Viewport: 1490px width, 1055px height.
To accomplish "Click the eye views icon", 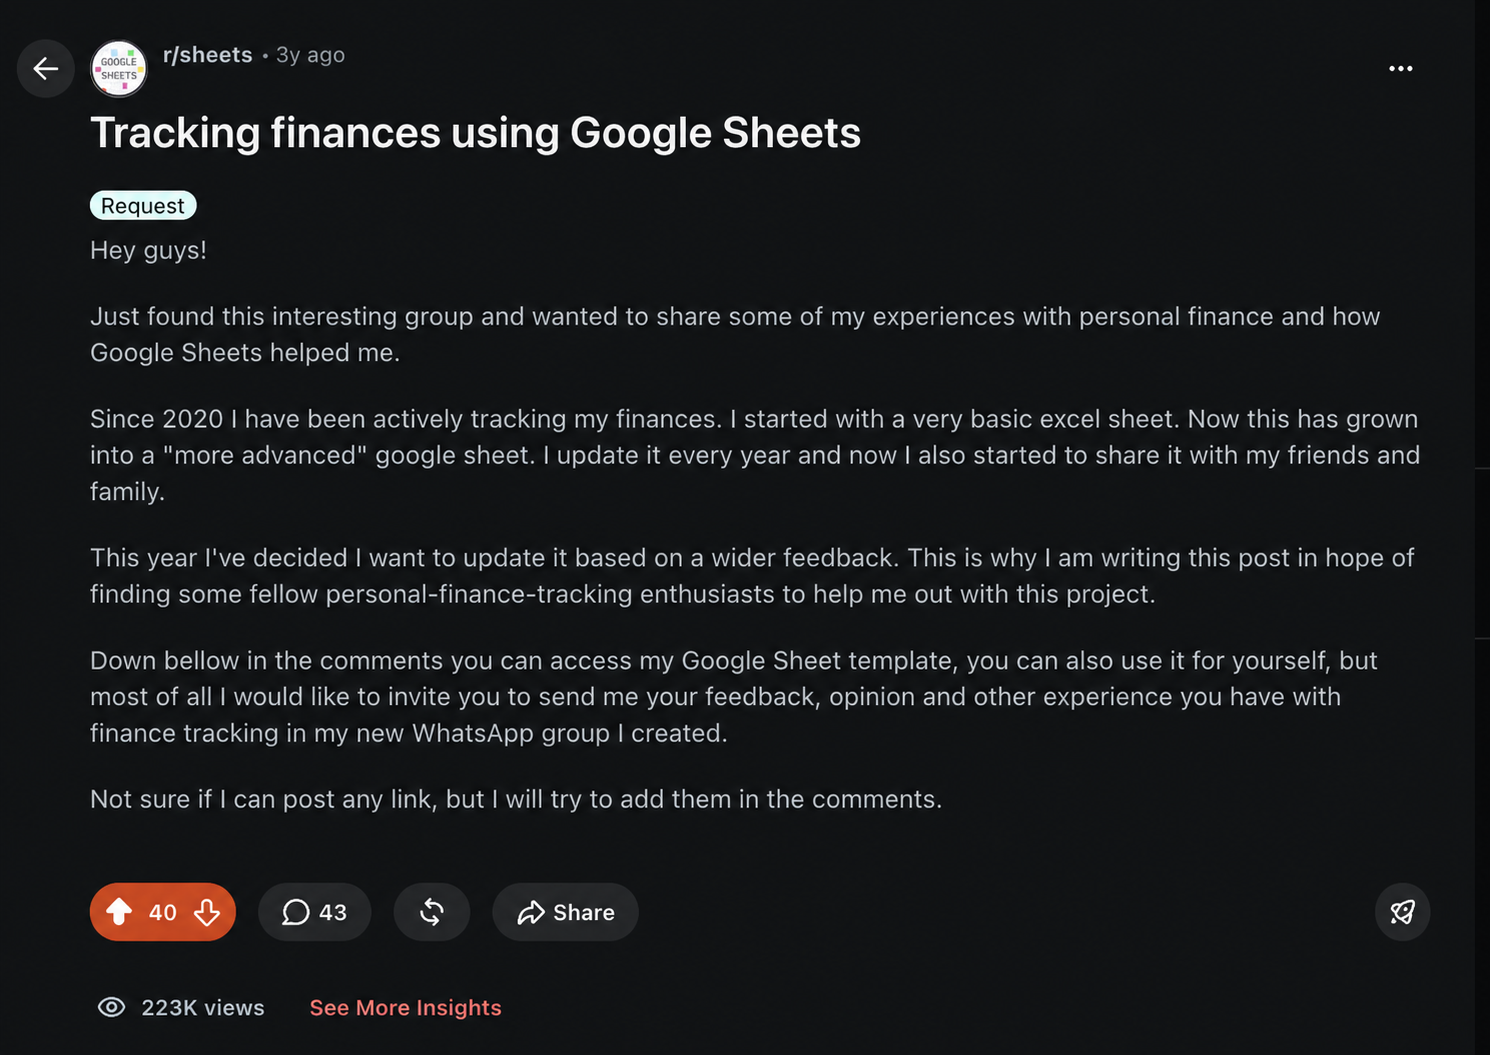I will [x=111, y=1007].
